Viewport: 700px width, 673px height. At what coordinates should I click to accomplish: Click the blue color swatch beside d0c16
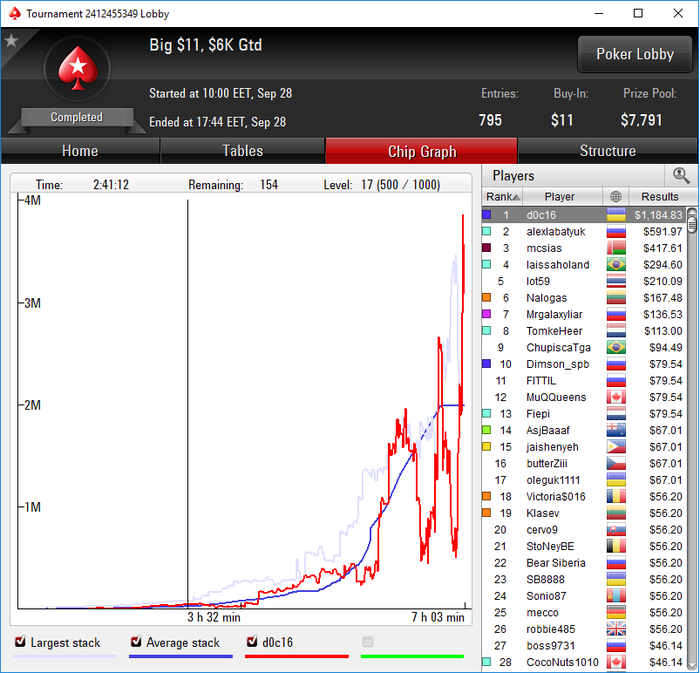pos(487,215)
